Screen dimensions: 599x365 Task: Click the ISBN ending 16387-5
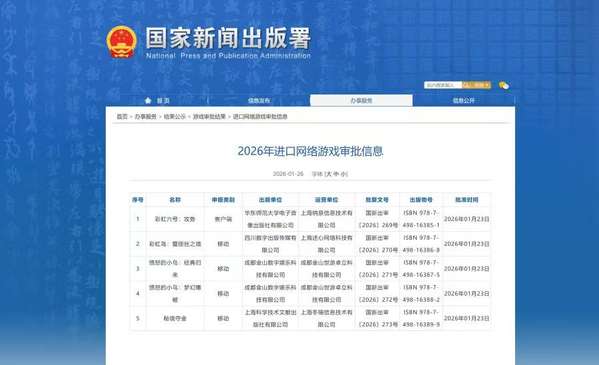click(x=421, y=269)
